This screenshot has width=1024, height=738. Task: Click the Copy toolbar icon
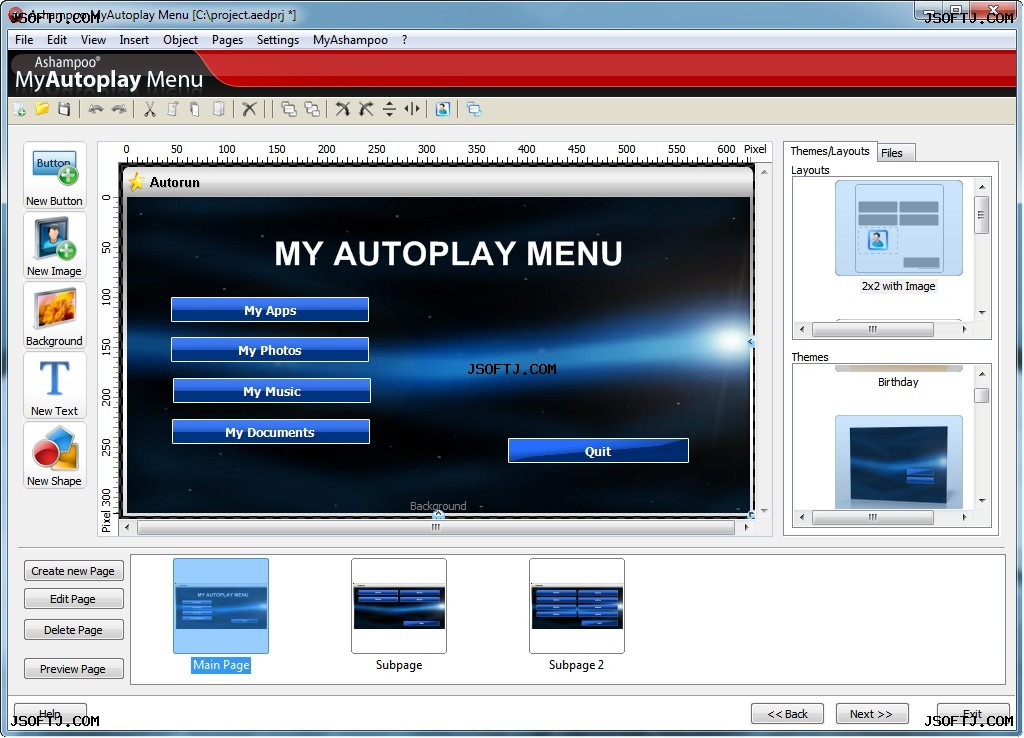[172, 109]
